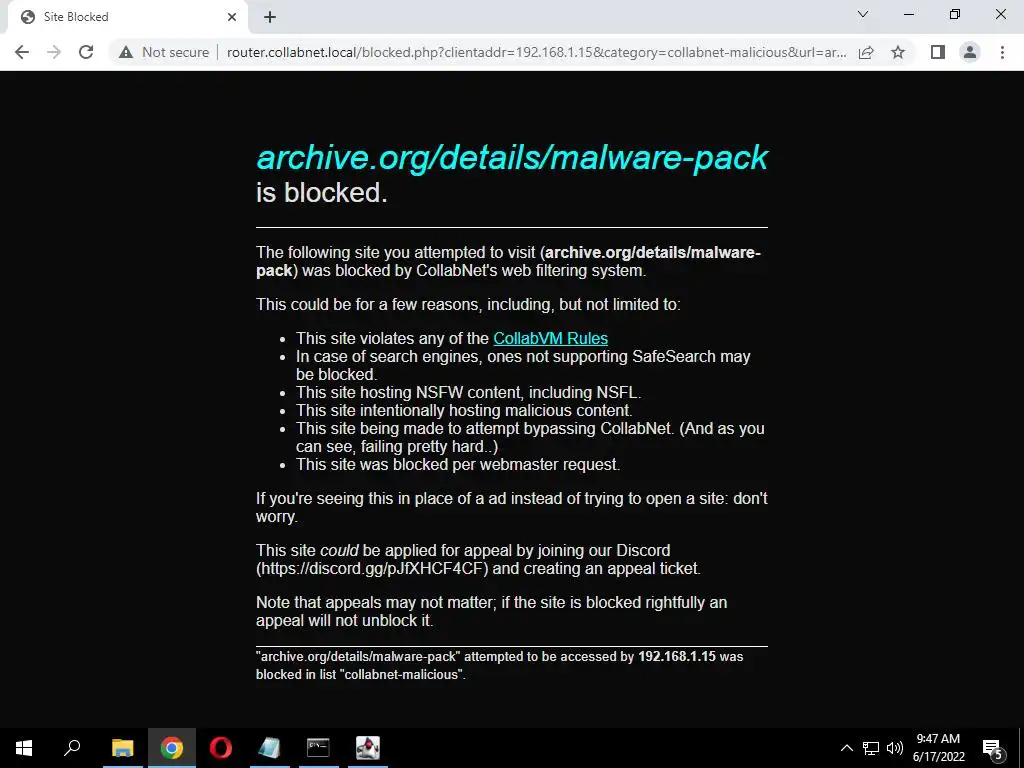Click the 192.168.1.15 address in the footer

677,656
